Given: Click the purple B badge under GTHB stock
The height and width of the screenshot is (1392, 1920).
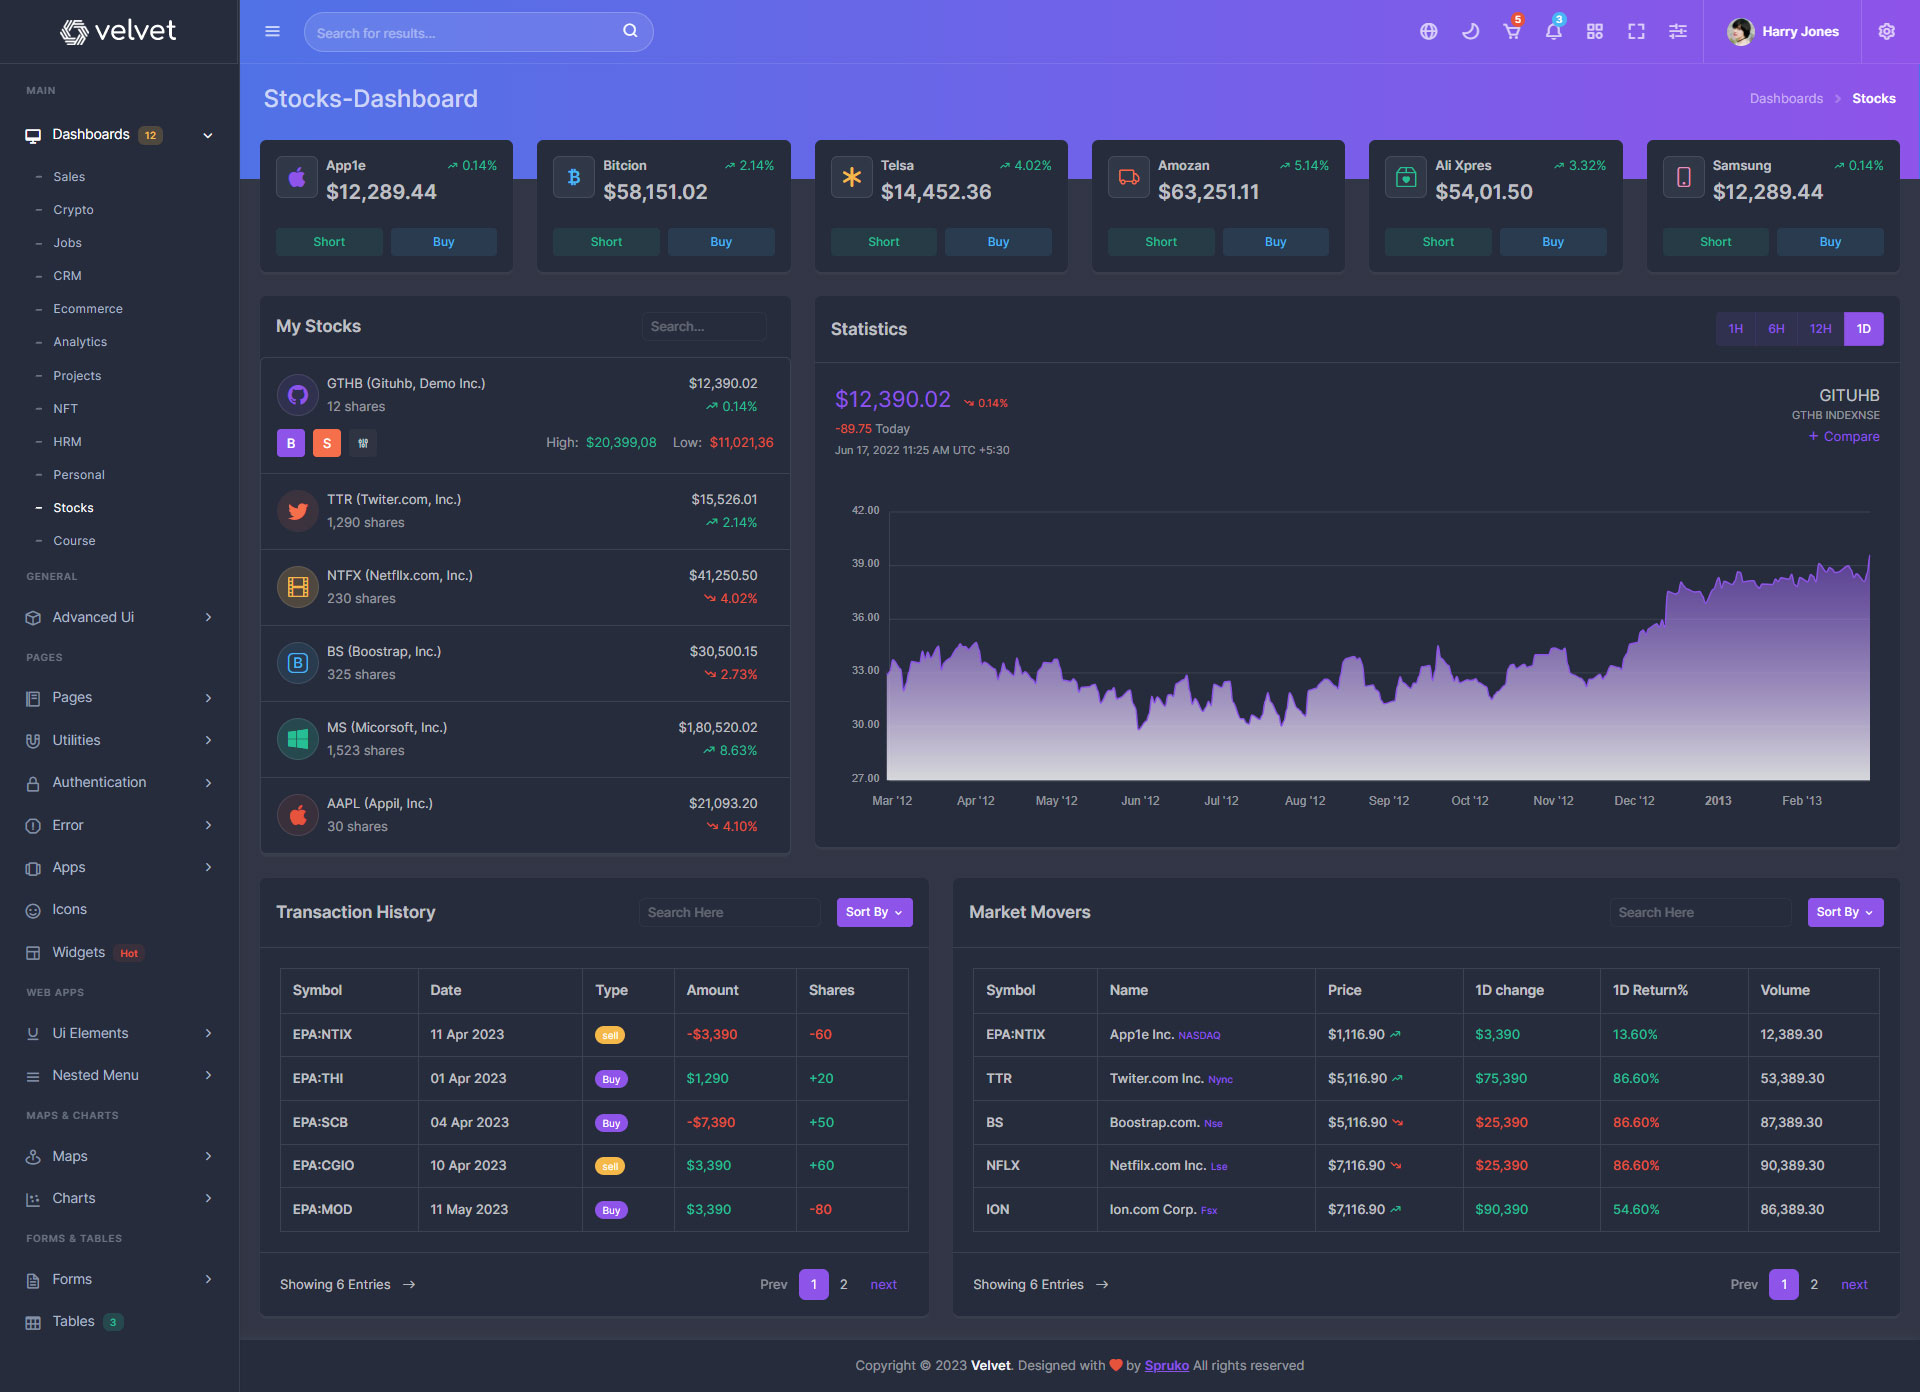Looking at the screenshot, I should tap(291, 443).
